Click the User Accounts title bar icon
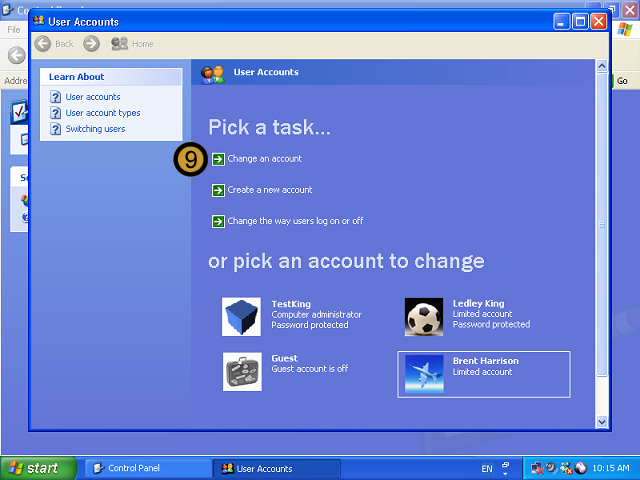The image size is (640, 480). pos(39,20)
